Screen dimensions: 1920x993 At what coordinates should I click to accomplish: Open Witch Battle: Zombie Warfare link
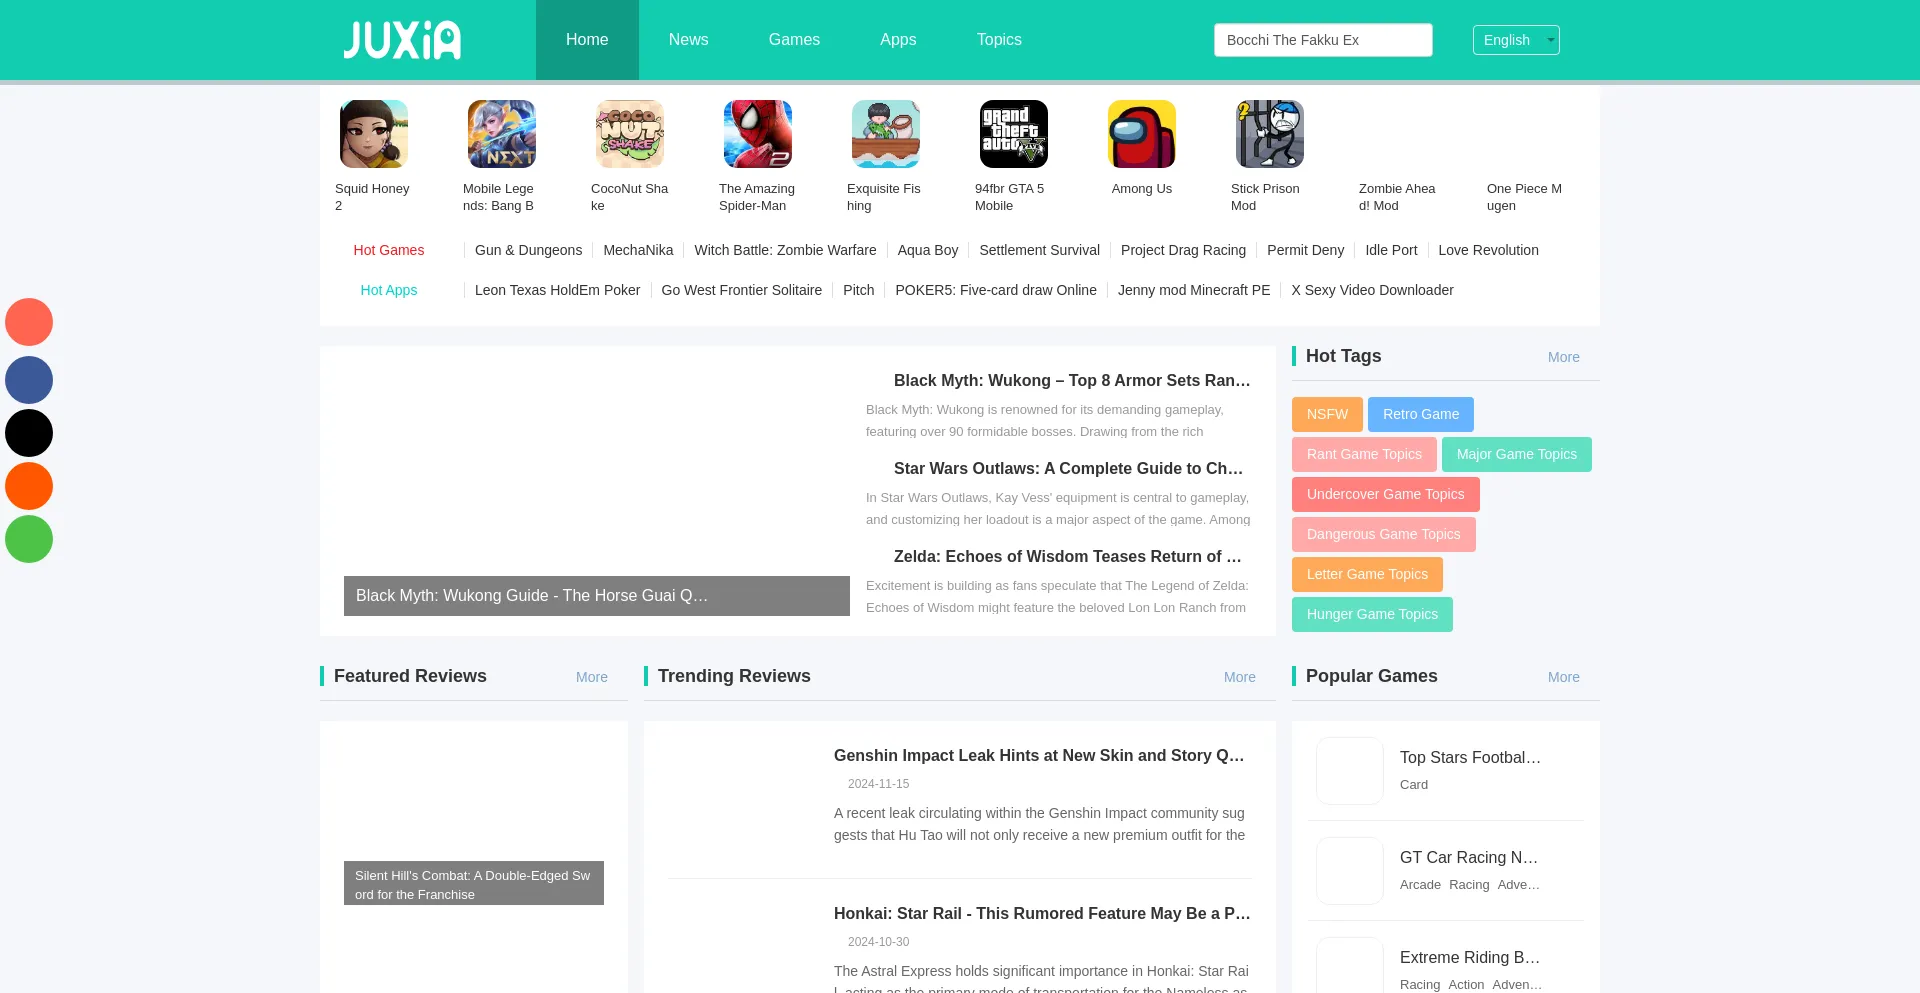click(x=785, y=250)
